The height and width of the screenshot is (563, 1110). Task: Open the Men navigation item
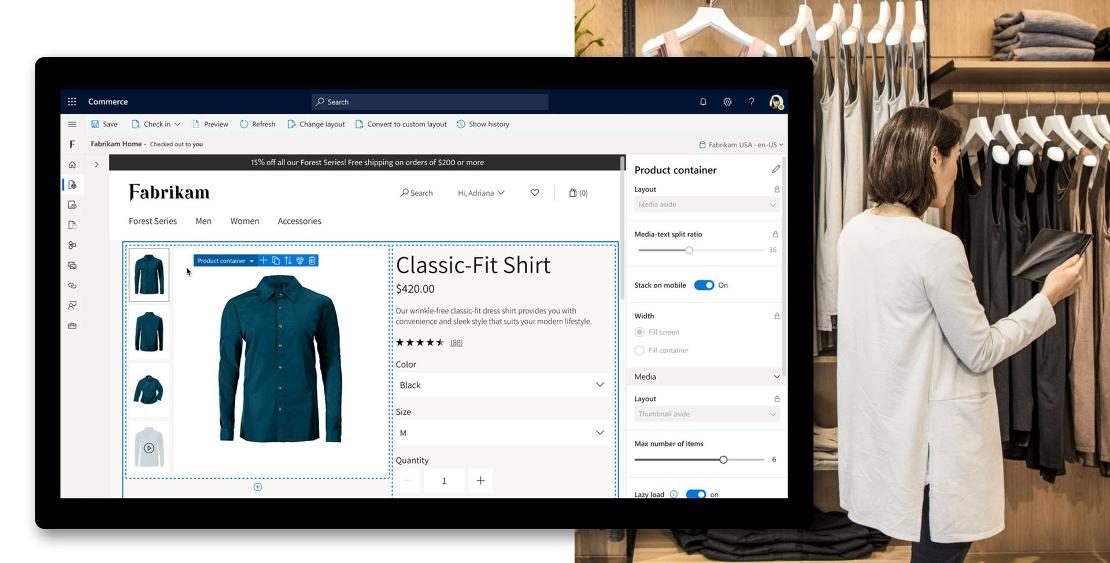coord(203,221)
